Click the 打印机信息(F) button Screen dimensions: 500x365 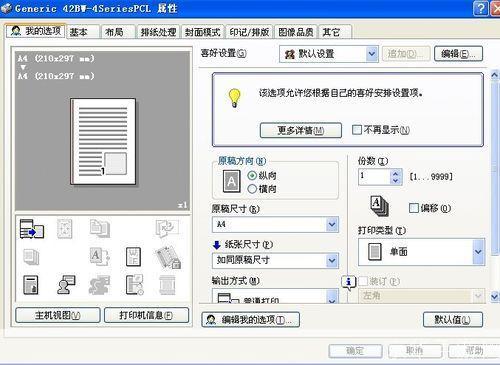pos(146,315)
